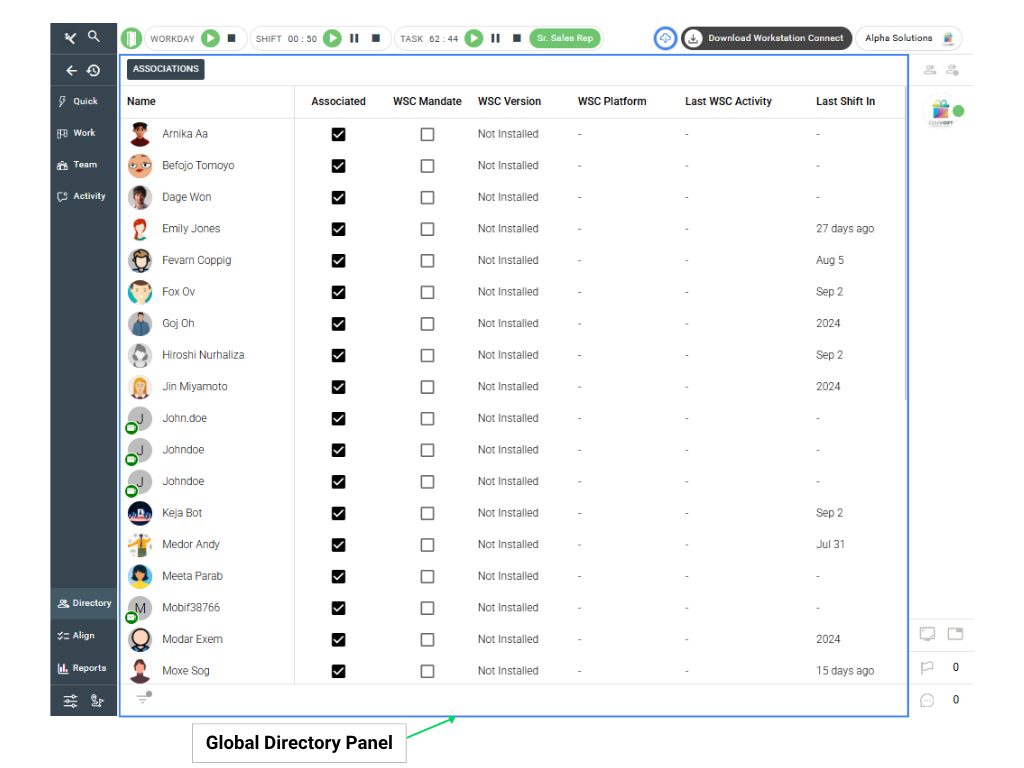The height and width of the screenshot is (768, 1024).
Task: Toggle Associated checkbox for Keja Bot
Action: tap(338, 513)
